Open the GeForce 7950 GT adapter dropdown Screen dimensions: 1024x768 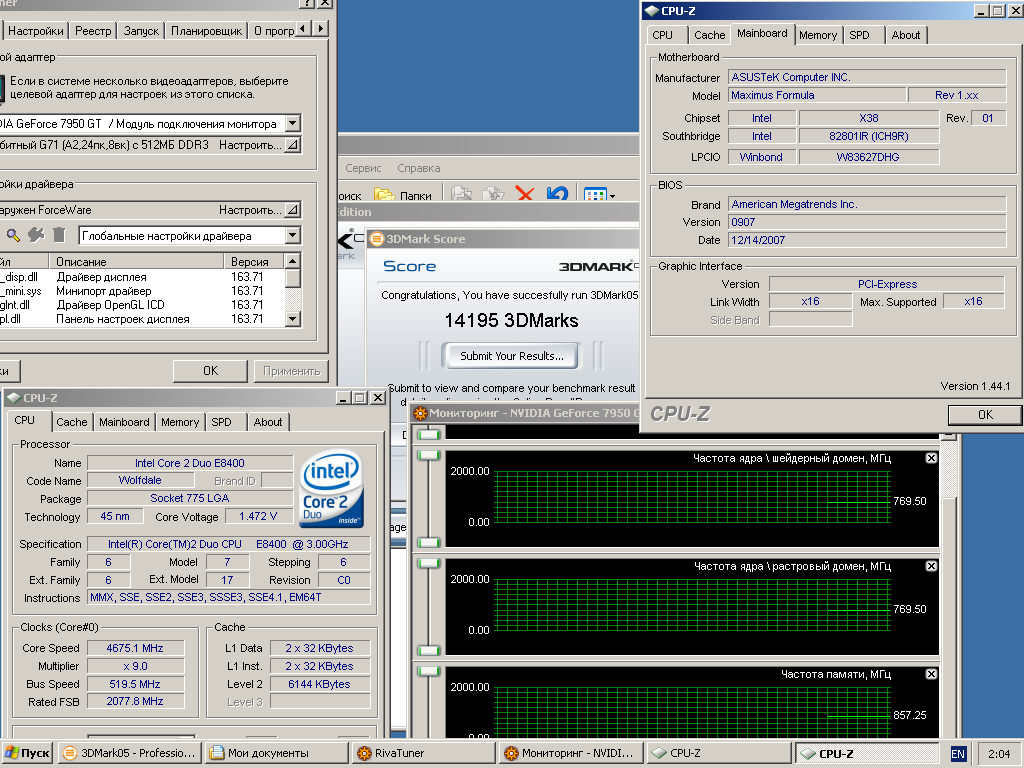coord(293,123)
